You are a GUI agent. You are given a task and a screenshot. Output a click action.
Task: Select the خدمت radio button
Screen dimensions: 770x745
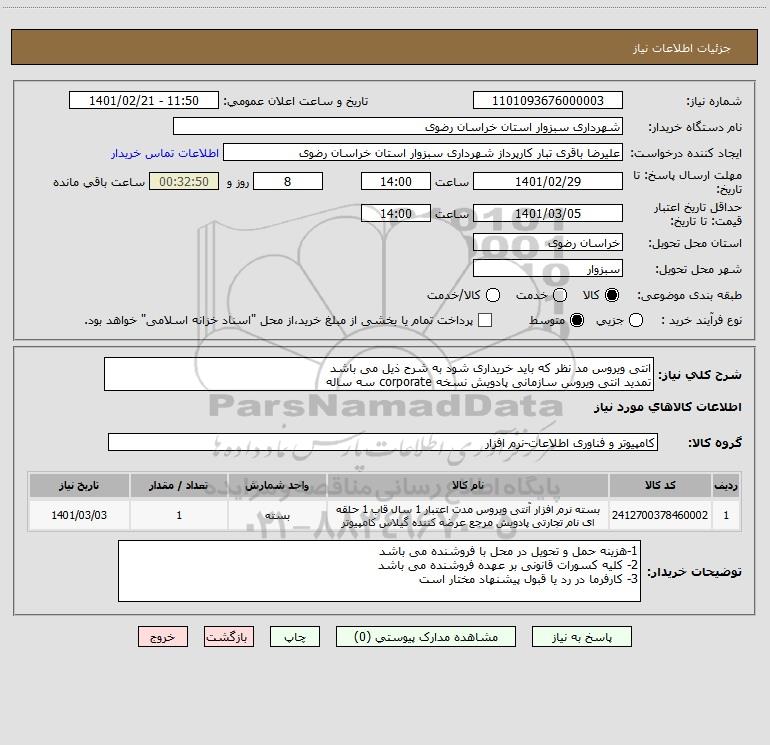click(560, 295)
